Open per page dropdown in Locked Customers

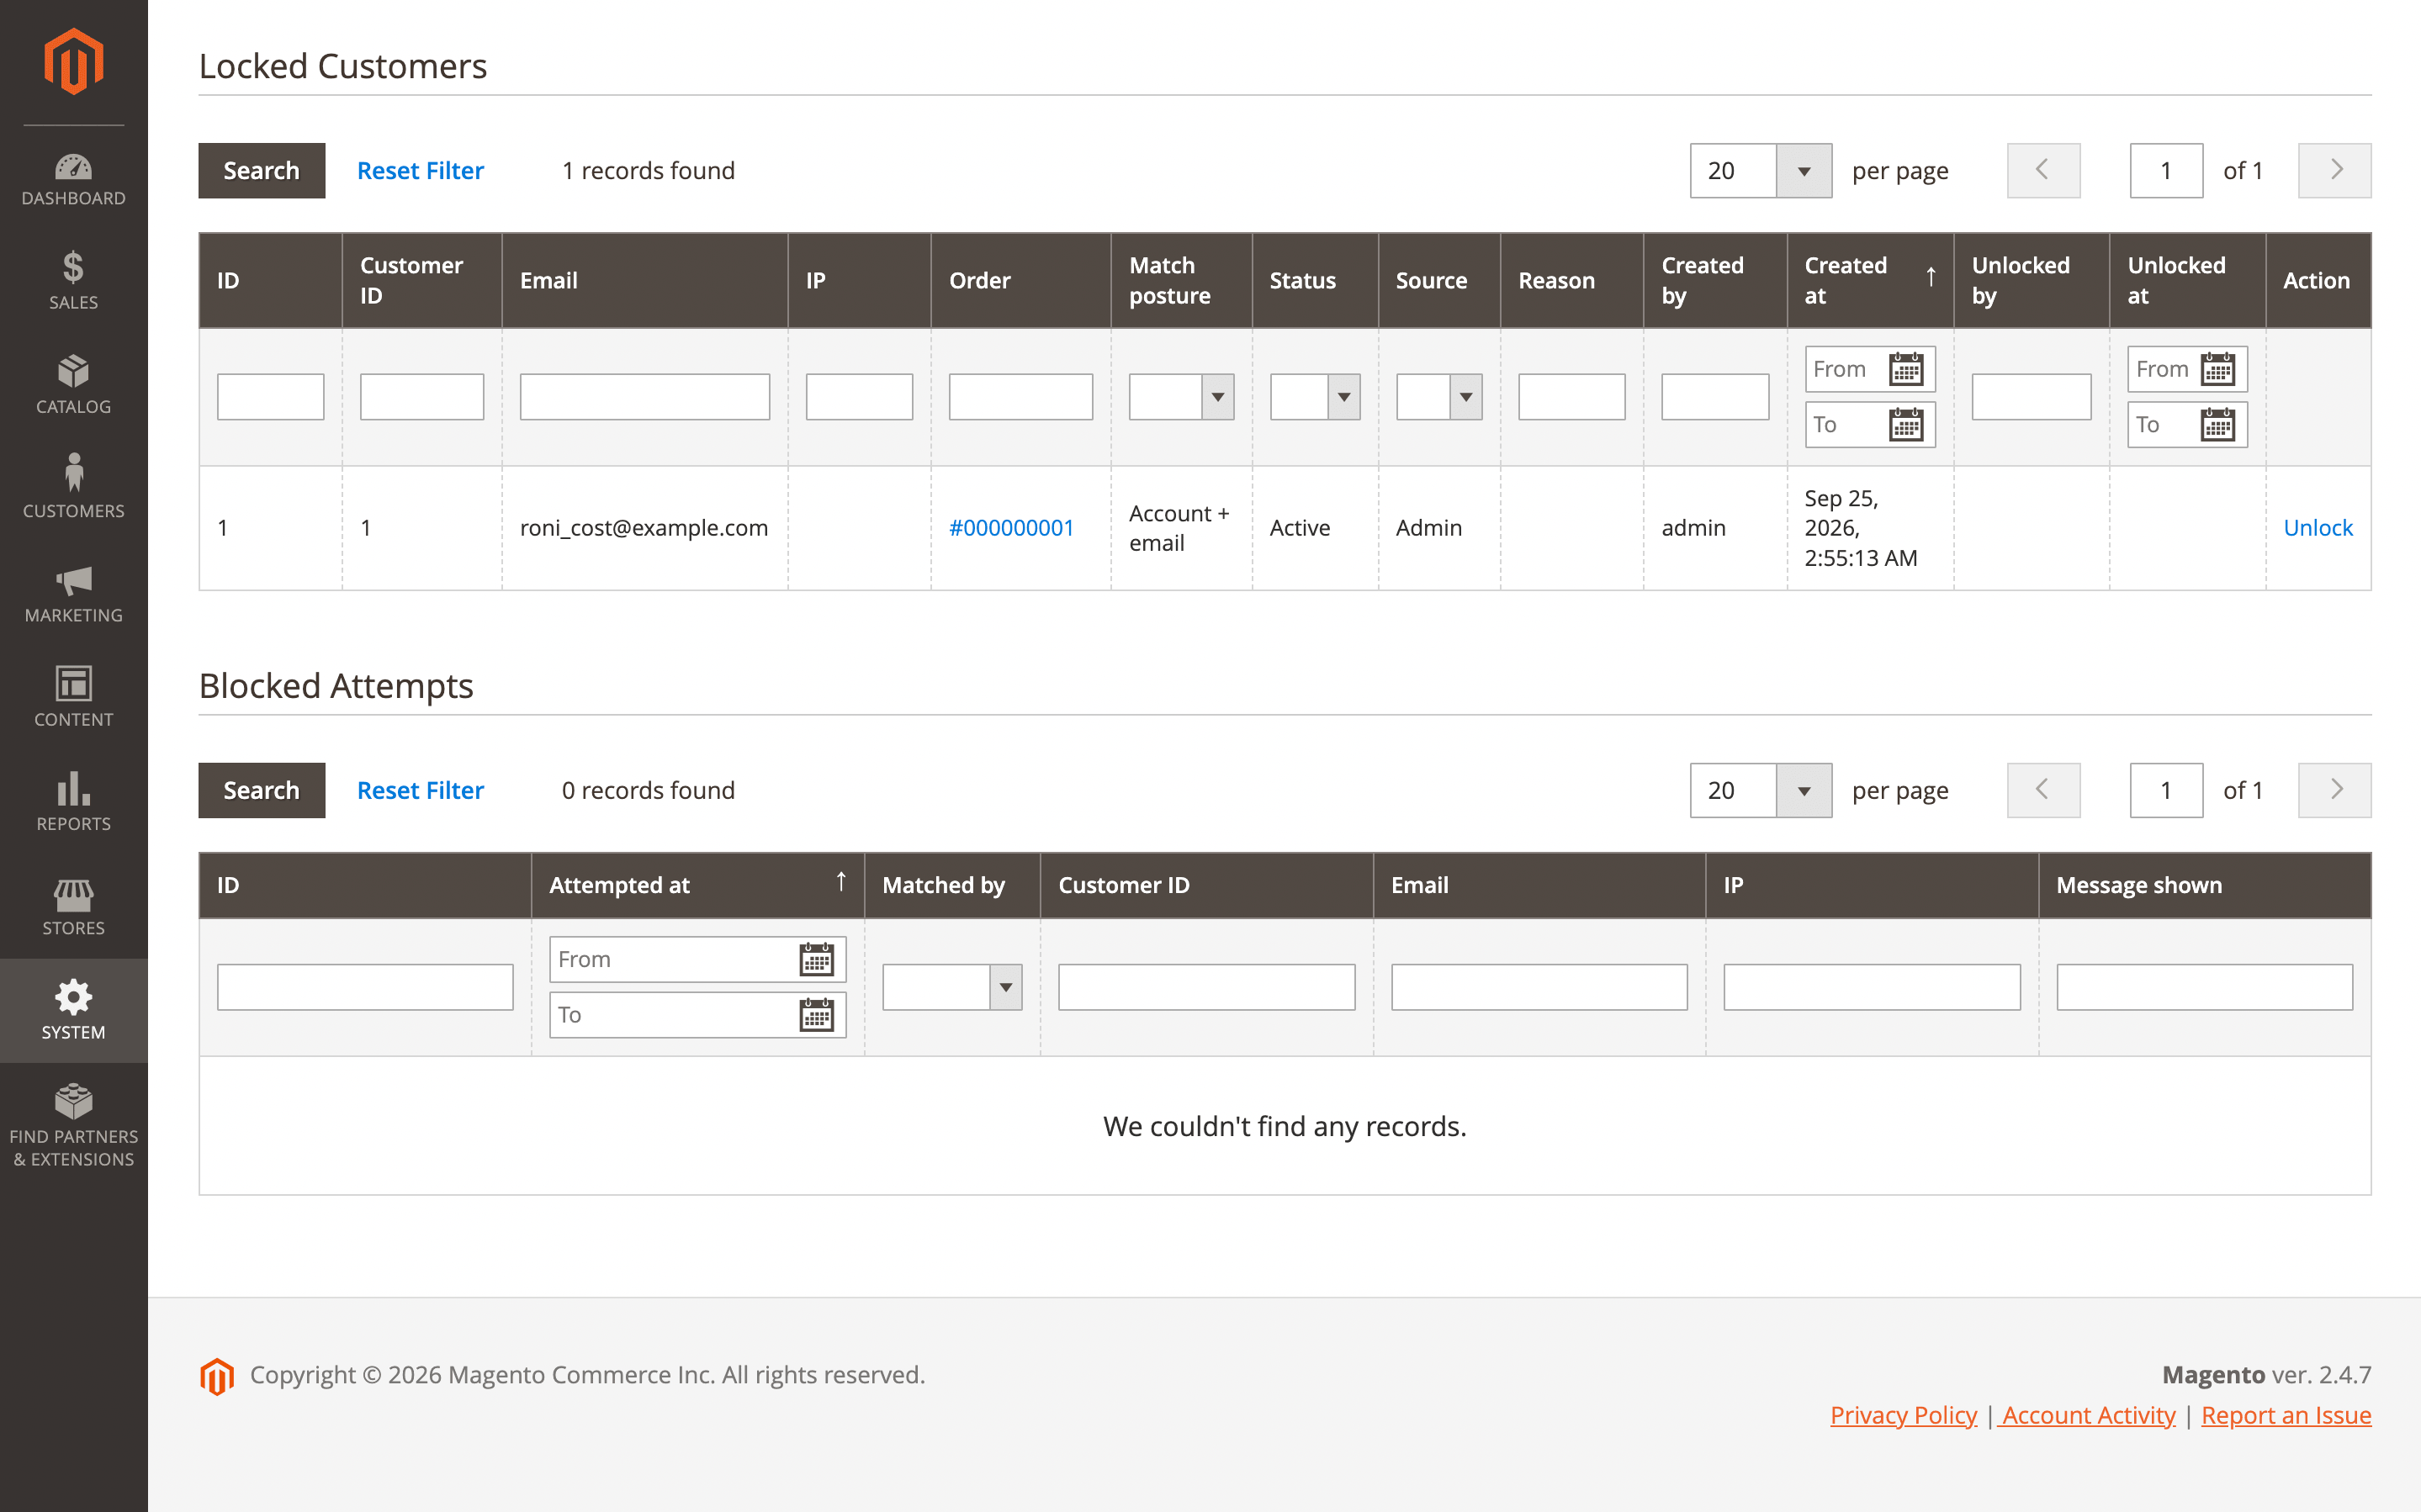tap(1760, 171)
